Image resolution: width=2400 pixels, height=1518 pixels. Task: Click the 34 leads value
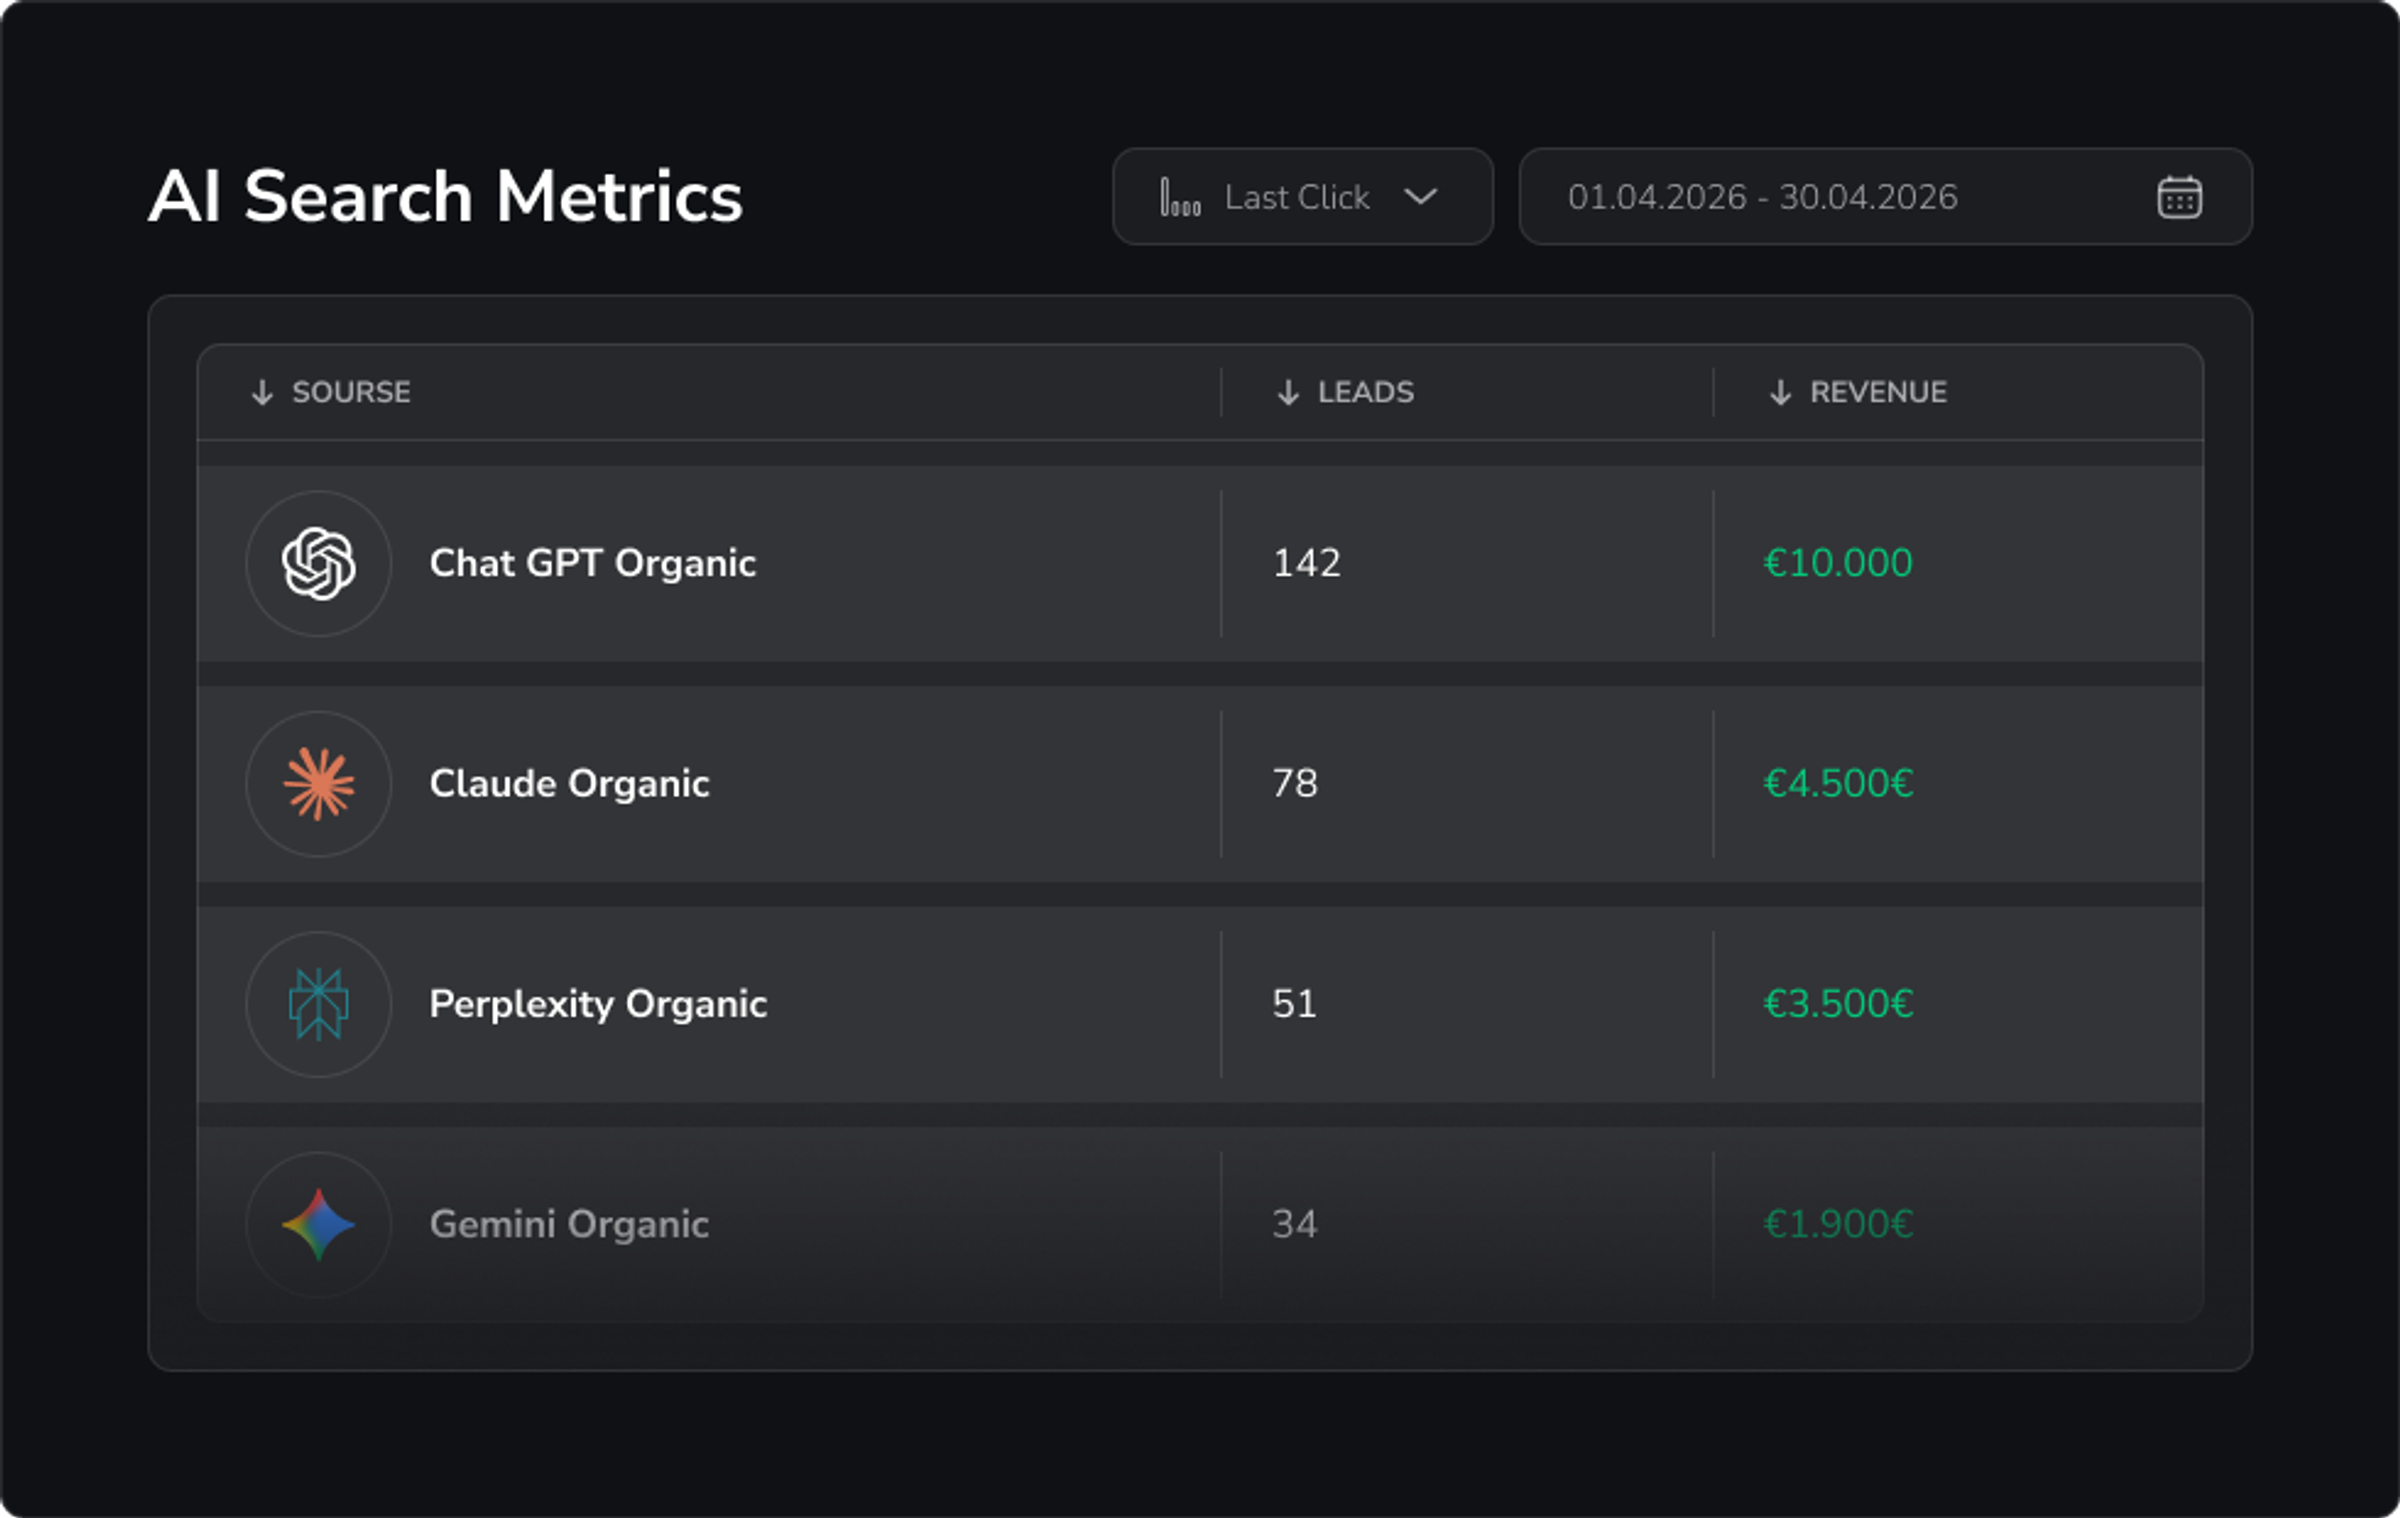[x=1295, y=1224]
